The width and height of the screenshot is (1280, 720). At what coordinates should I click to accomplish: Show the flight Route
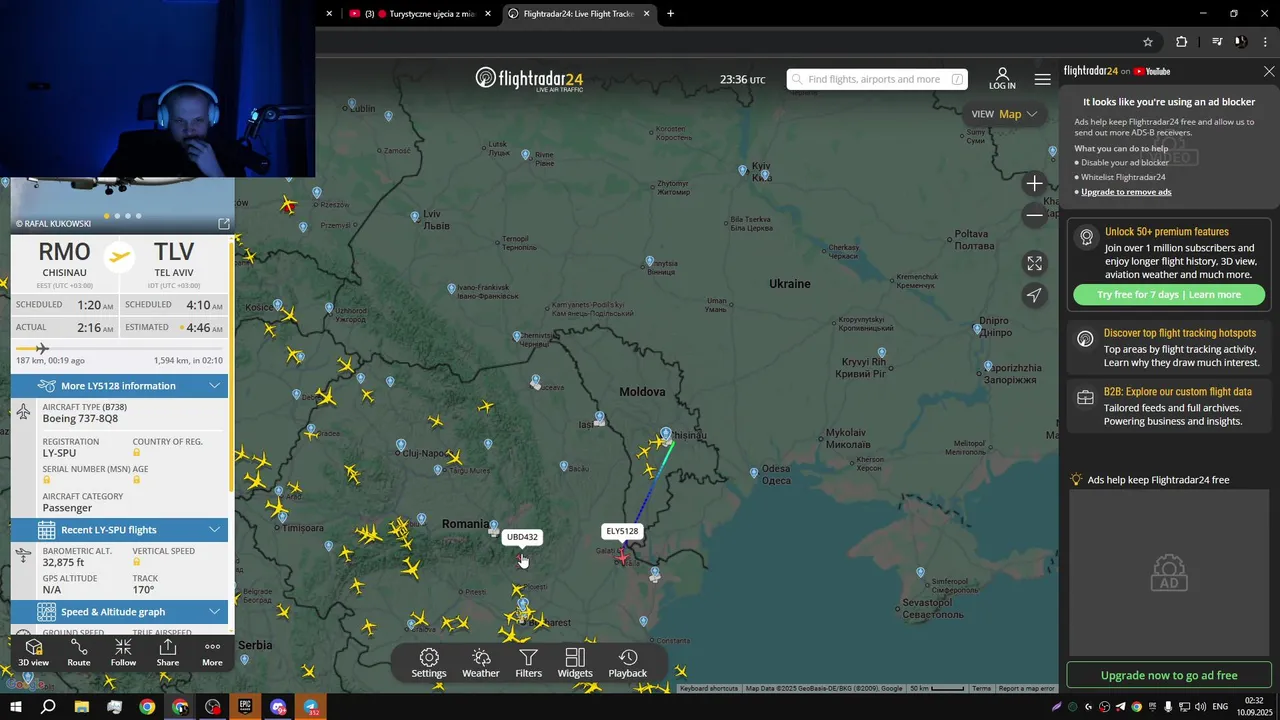(x=79, y=653)
